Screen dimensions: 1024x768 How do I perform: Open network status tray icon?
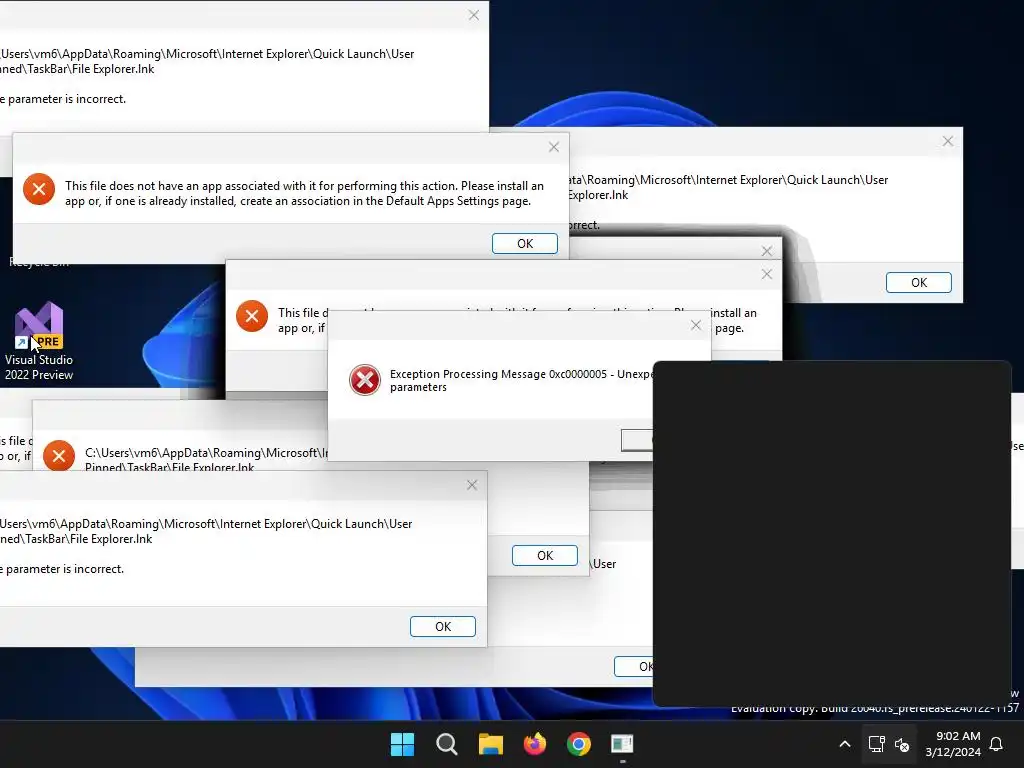[x=876, y=744]
